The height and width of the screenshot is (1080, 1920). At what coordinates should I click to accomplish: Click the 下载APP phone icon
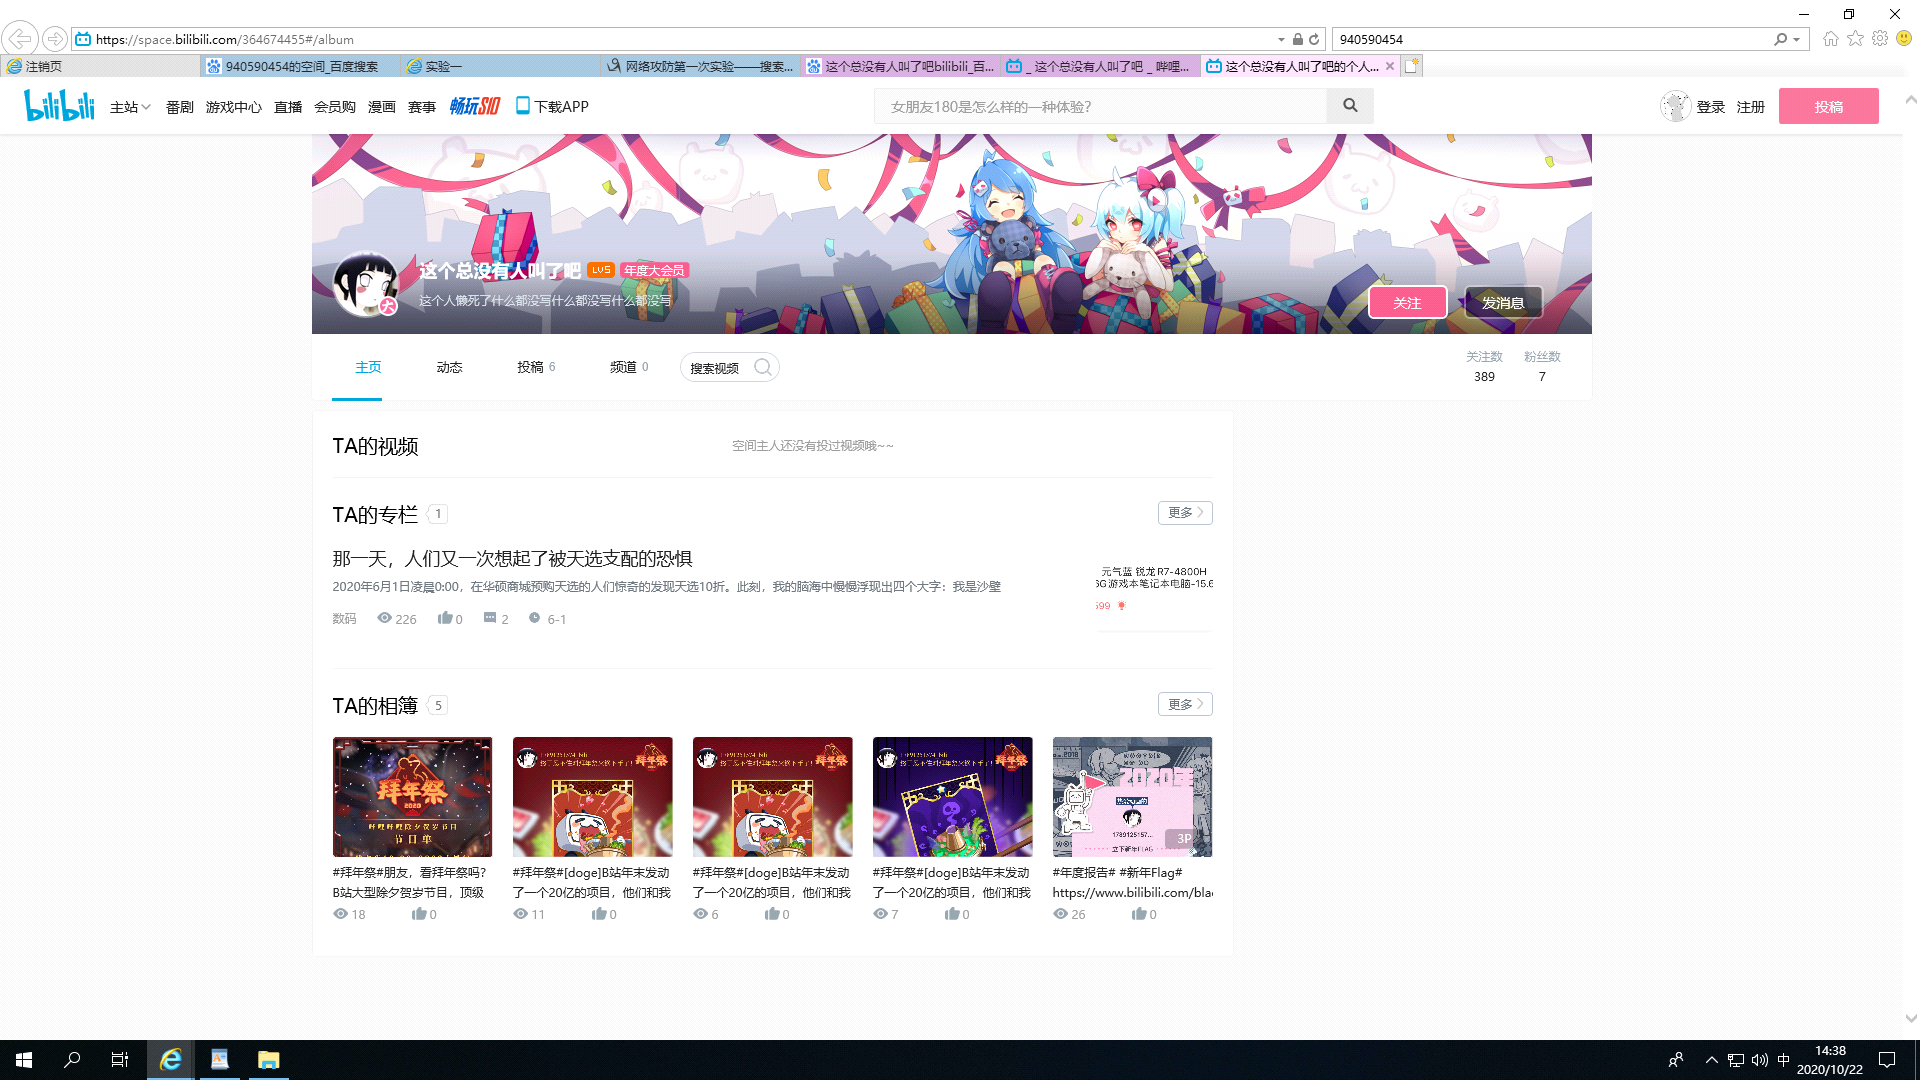522,105
